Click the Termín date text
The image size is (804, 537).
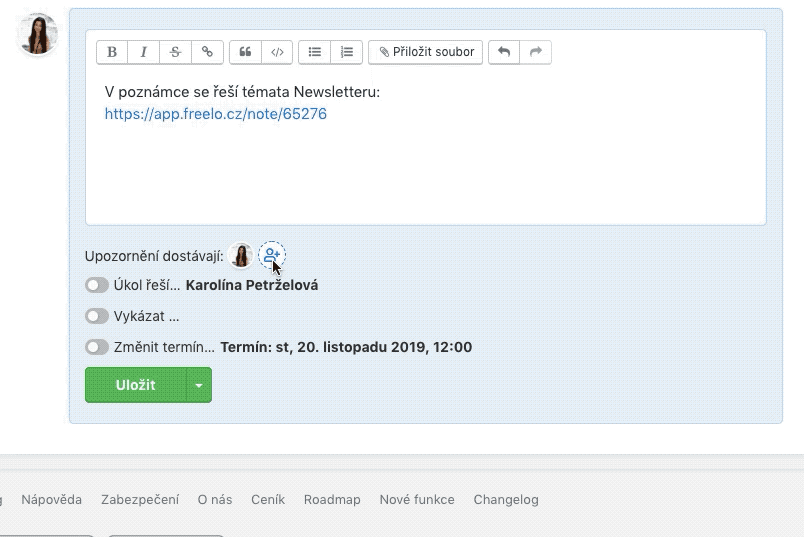(x=346, y=347)
